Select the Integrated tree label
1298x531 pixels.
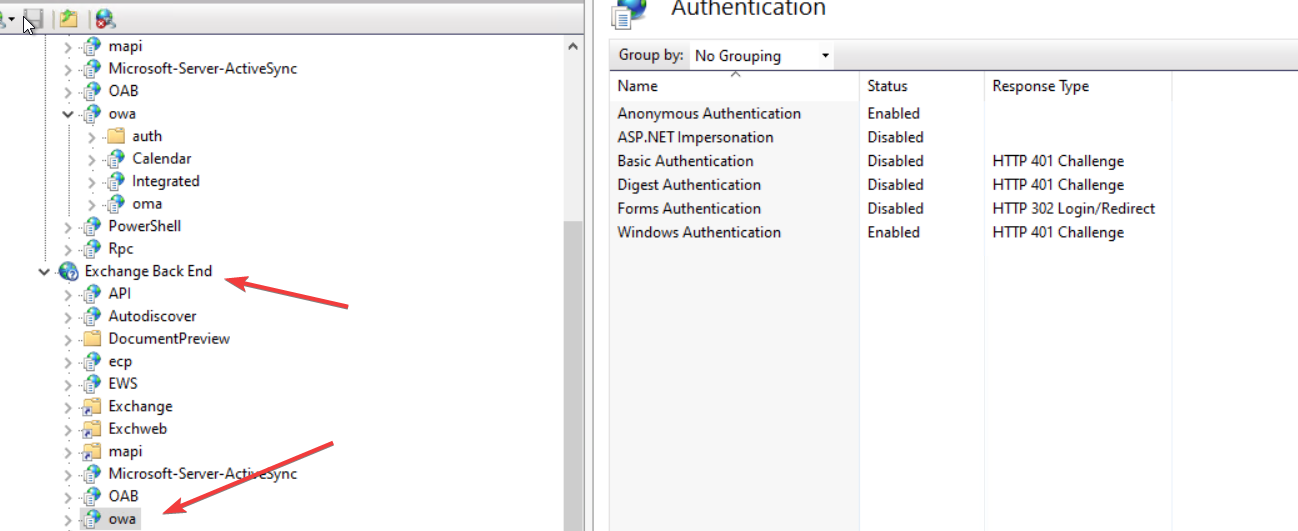pyautogui.click(x=166, y=181)
